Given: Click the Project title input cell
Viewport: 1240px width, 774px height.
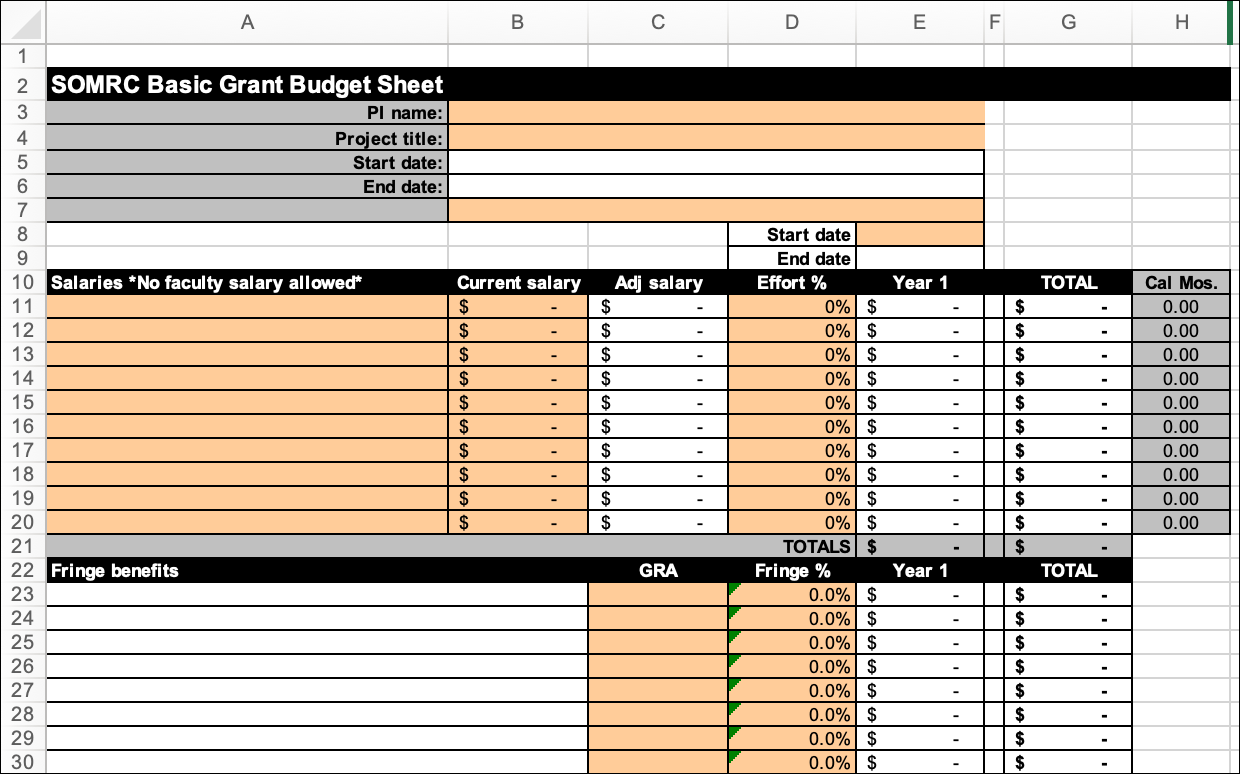Looking at the screenshot, I should point(716,138).
